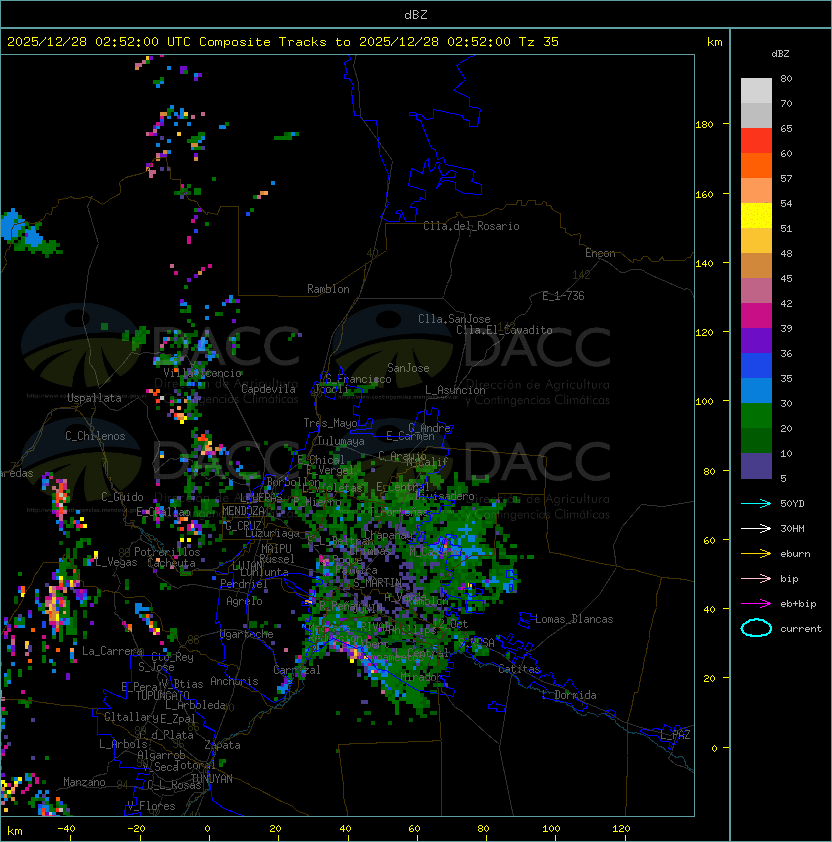
Task: Click the 'eburn' legend label
Action: point(795,554)
